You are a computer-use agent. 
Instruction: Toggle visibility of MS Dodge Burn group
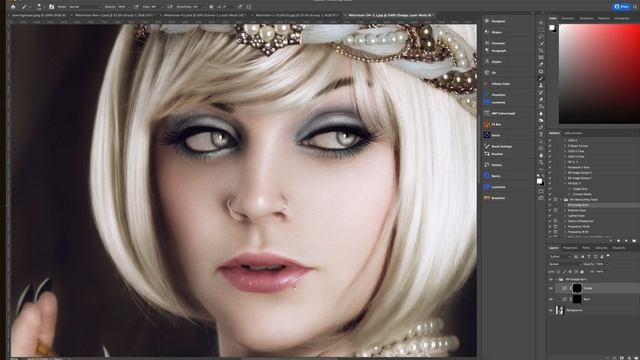tap(551, 280)
